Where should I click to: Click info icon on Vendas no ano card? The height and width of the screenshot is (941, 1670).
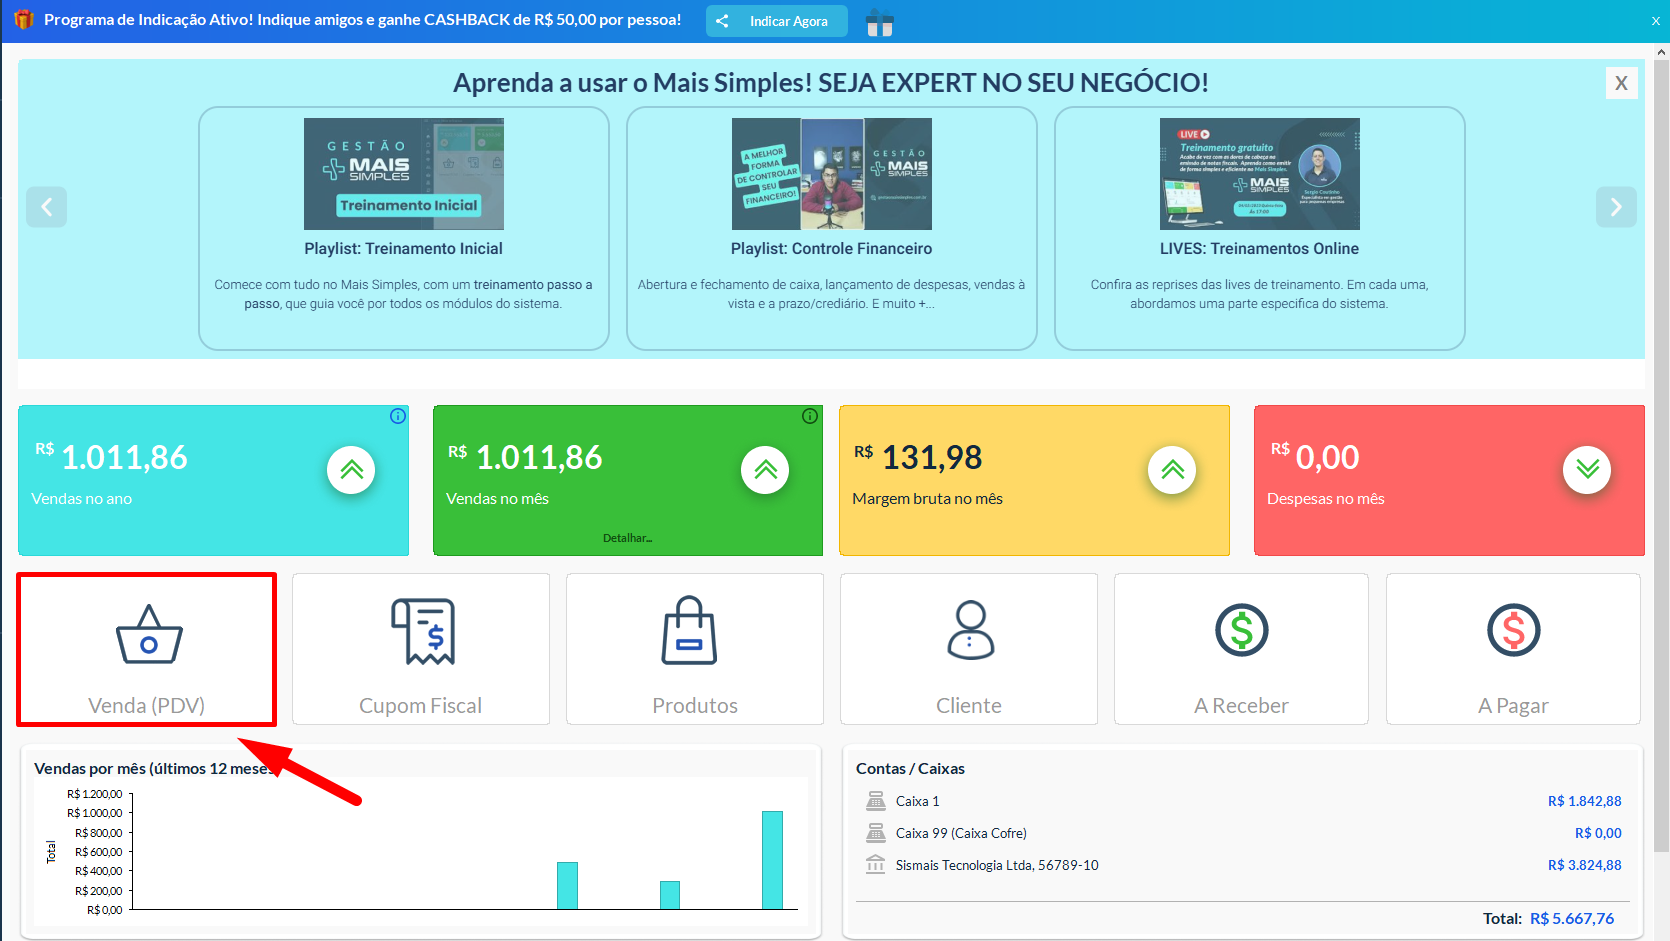pyautogui.click(x=398, y=416)
